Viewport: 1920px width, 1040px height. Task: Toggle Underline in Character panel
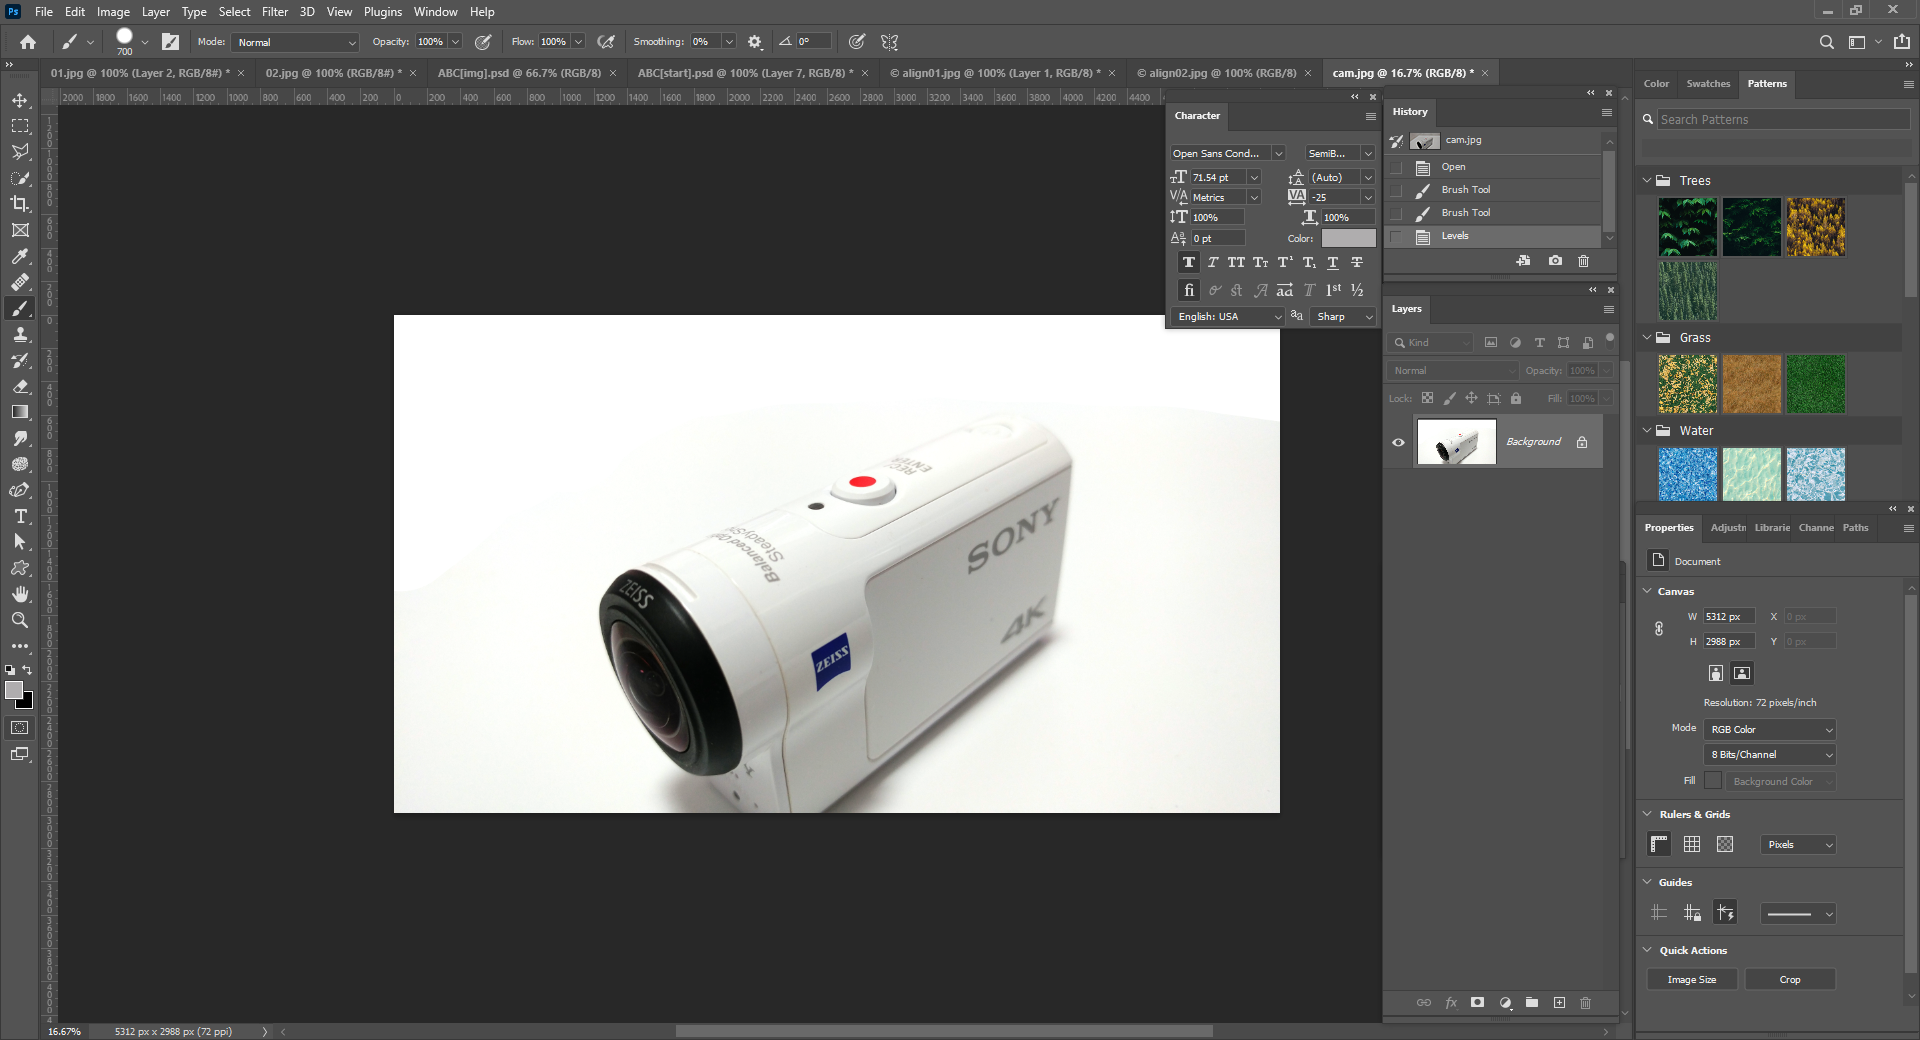tap(1333, 263)
